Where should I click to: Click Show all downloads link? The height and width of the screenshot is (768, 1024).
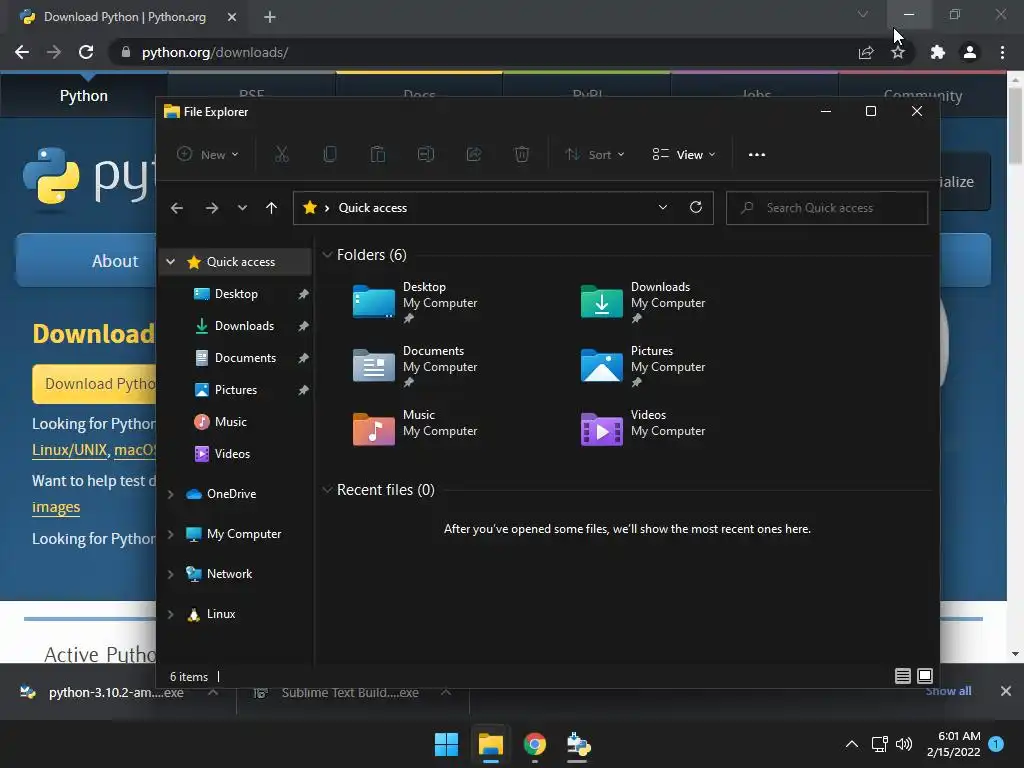coord(948,691)
